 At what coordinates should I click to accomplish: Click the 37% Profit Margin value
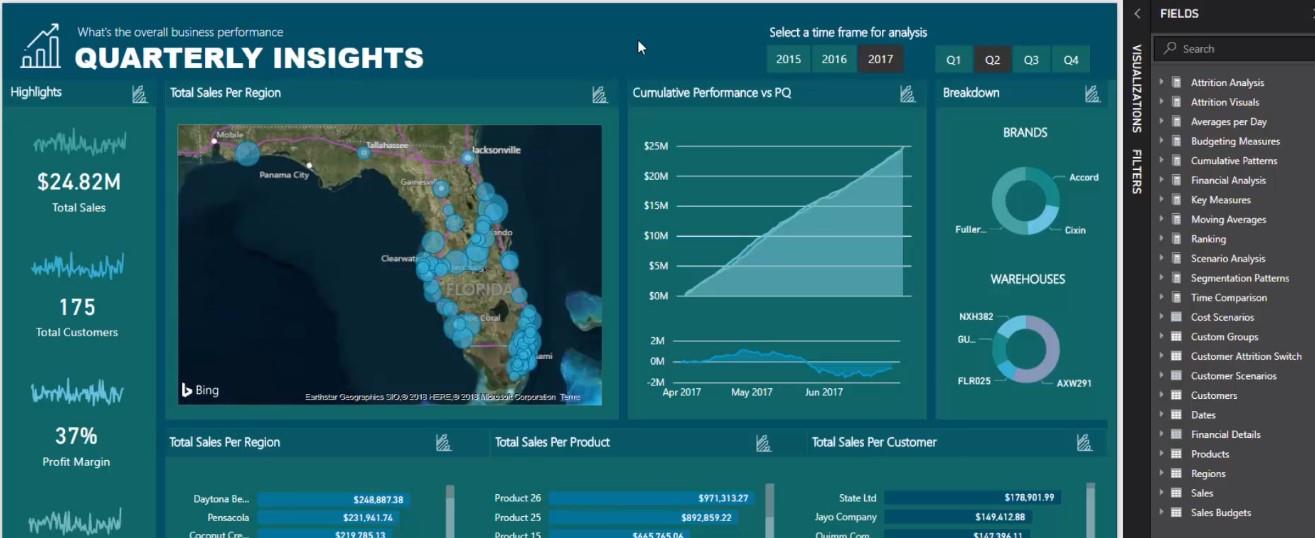coord(77,436)
